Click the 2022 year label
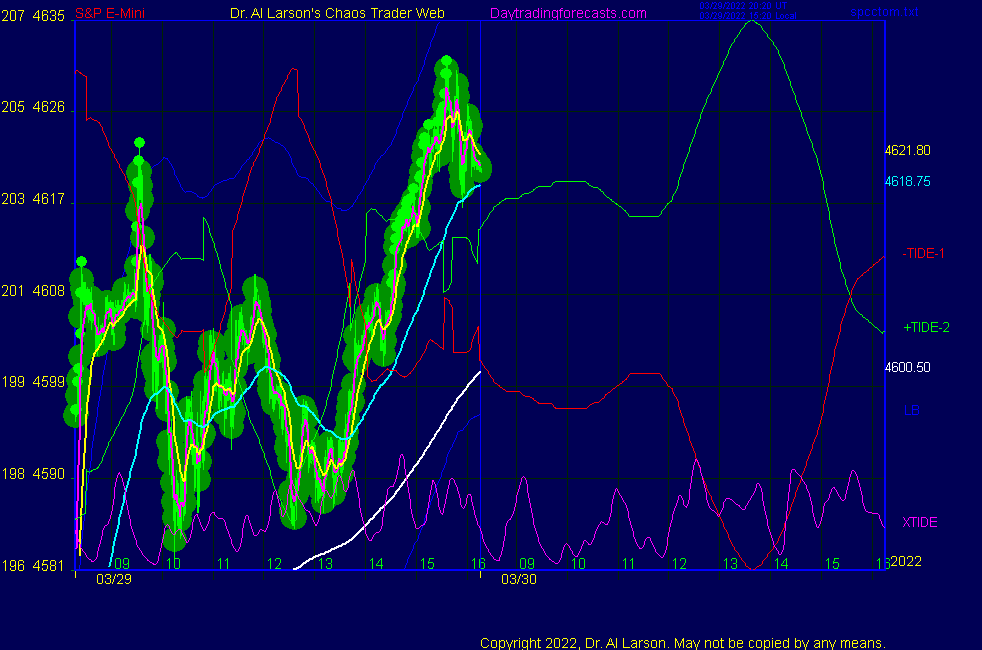Viewport: 982px width, 650px height. point(906,561)
